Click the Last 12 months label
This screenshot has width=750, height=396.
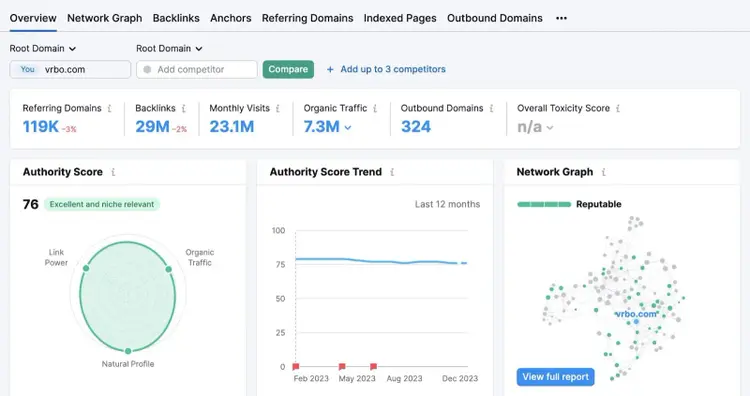point(447,204)
